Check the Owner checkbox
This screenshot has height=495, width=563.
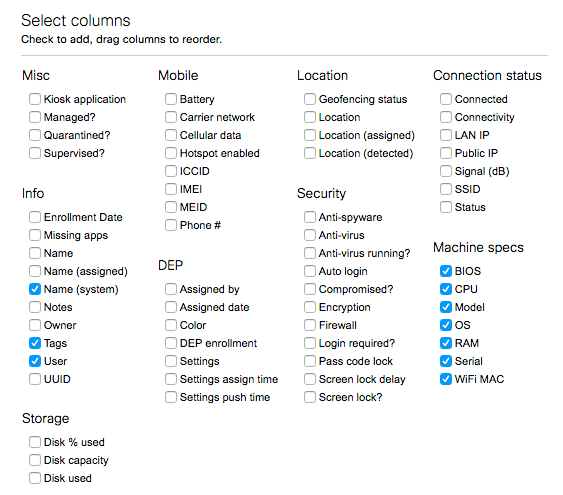point(35,325)
